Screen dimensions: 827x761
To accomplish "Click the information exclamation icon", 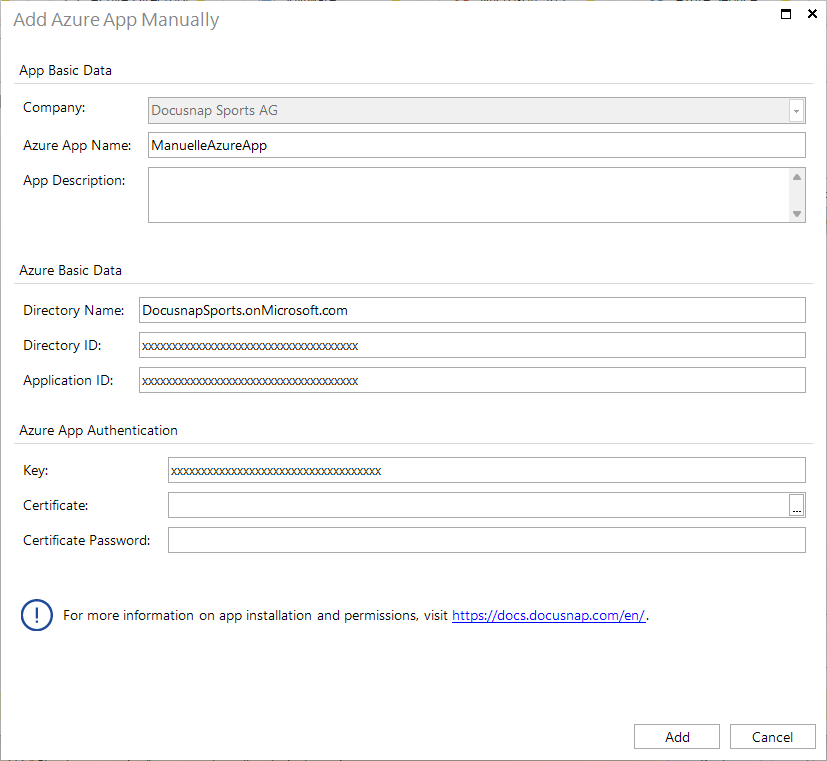I will click(37, 615).
